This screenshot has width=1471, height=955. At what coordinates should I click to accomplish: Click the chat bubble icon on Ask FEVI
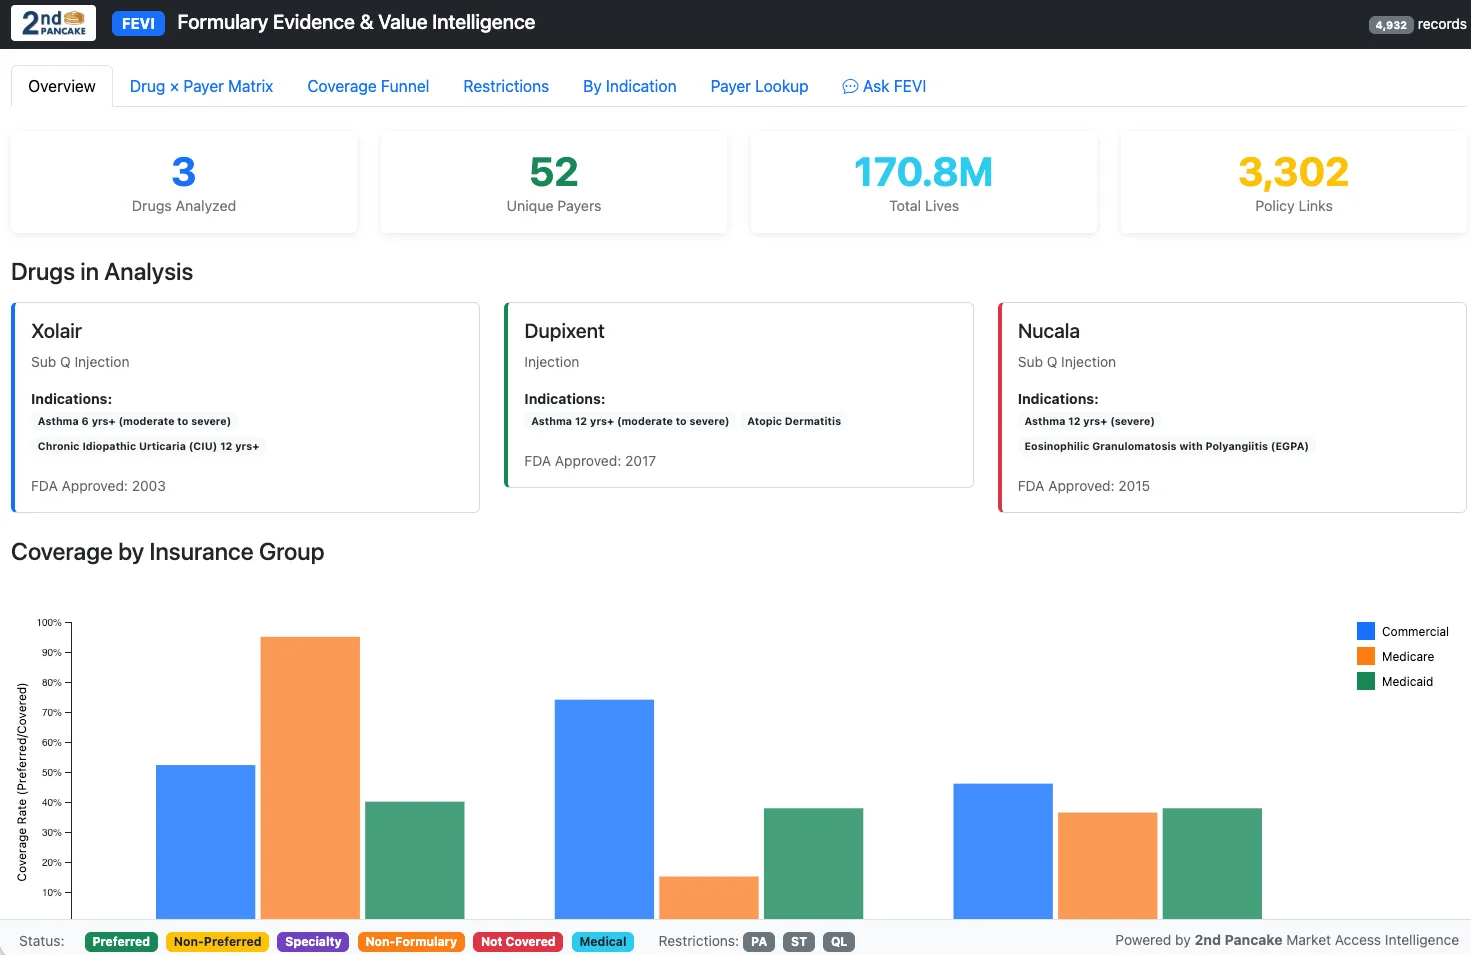(849, 86)
